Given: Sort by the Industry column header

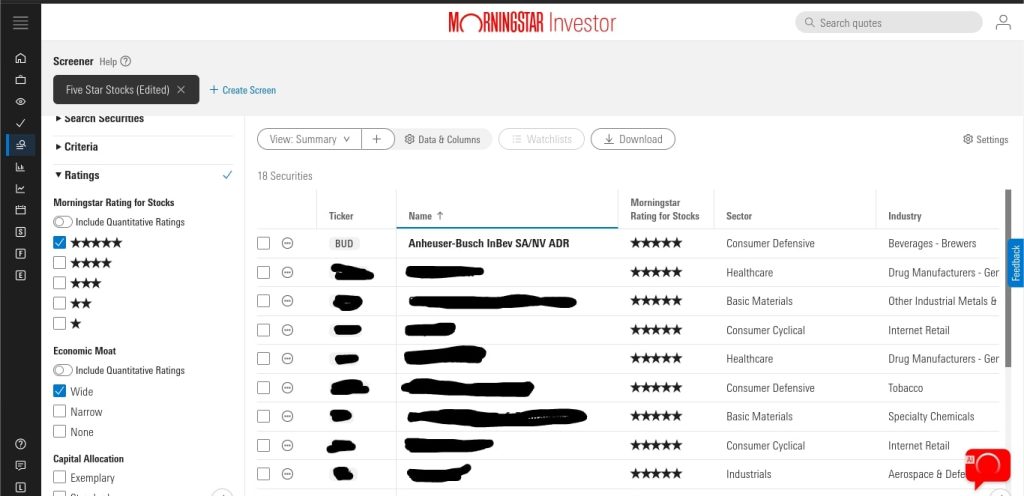Looking at the screenshot, I should coord(904,216).
